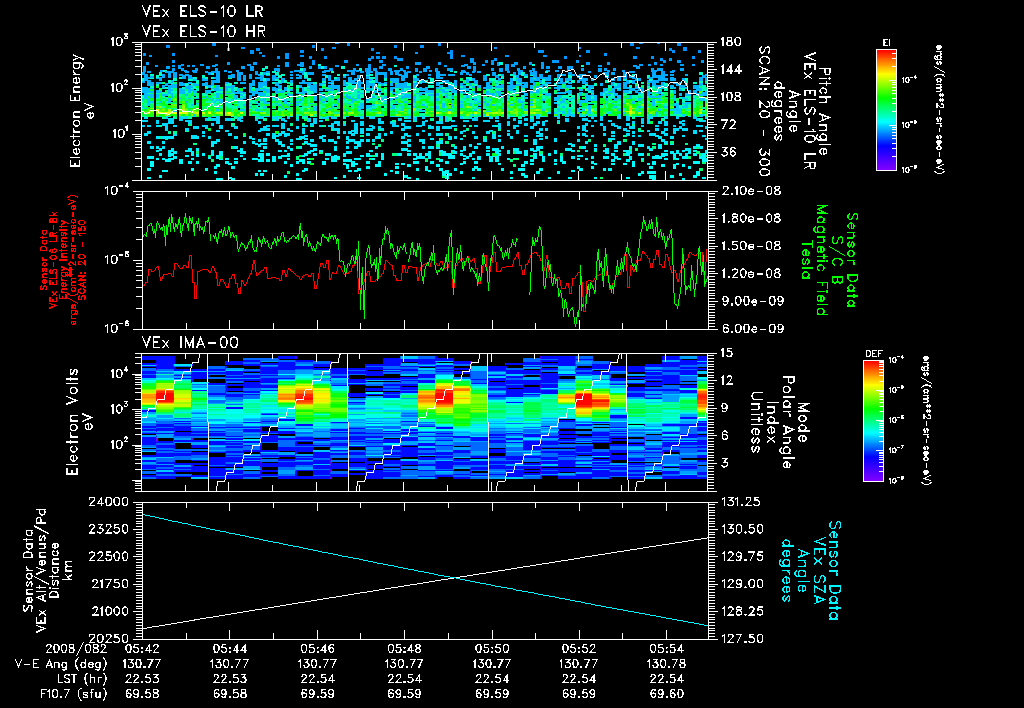
Task: Click the 131.25 SZA tick label
Action: (740, 502)
